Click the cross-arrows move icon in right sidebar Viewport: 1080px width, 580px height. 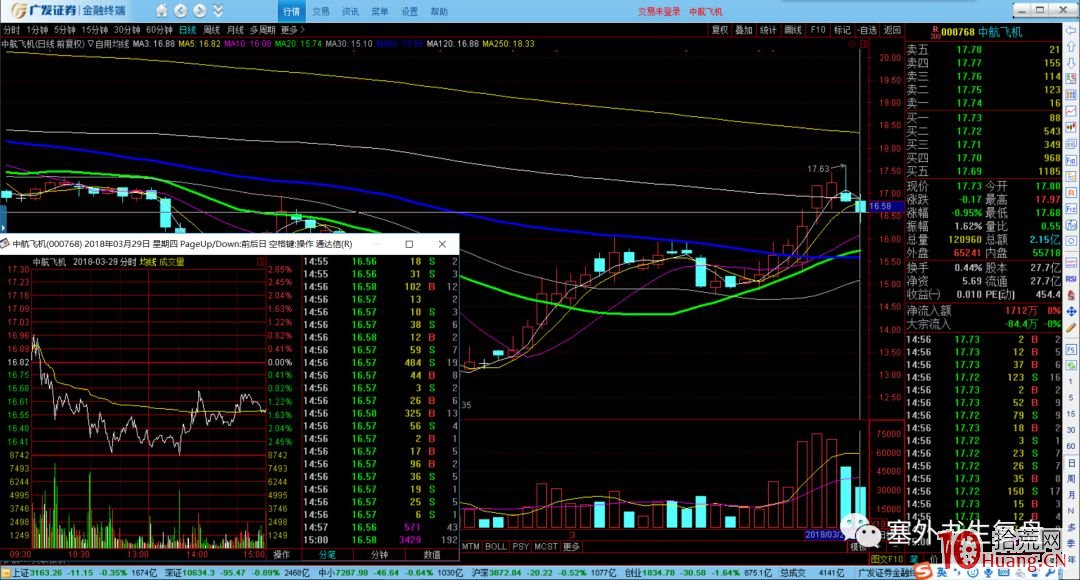pyautogui.click(x=1070, y=311)
